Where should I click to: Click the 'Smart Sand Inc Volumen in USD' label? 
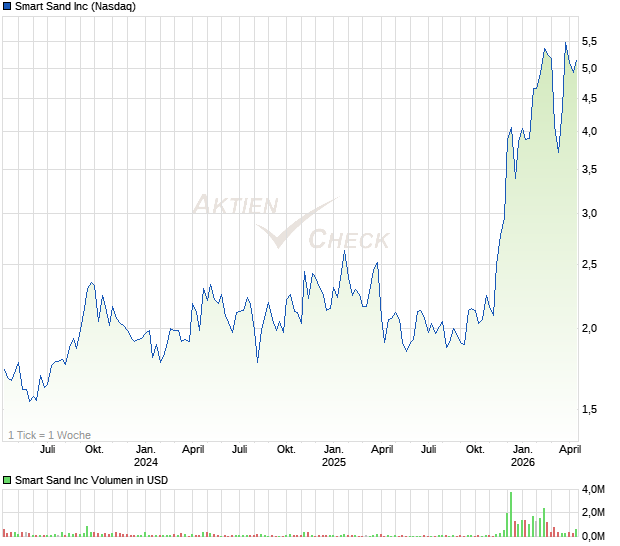tap(91, 480)
